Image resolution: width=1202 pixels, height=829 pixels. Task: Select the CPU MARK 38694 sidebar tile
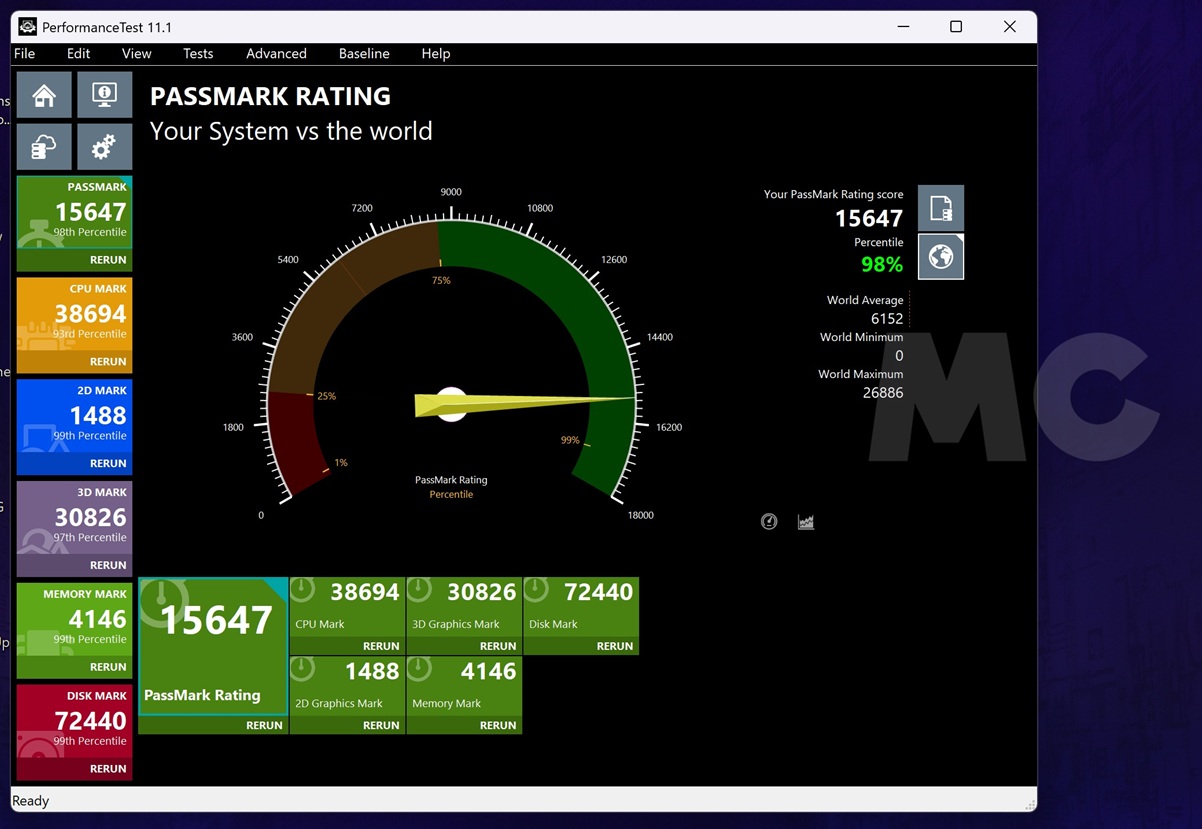click(75, 314)
